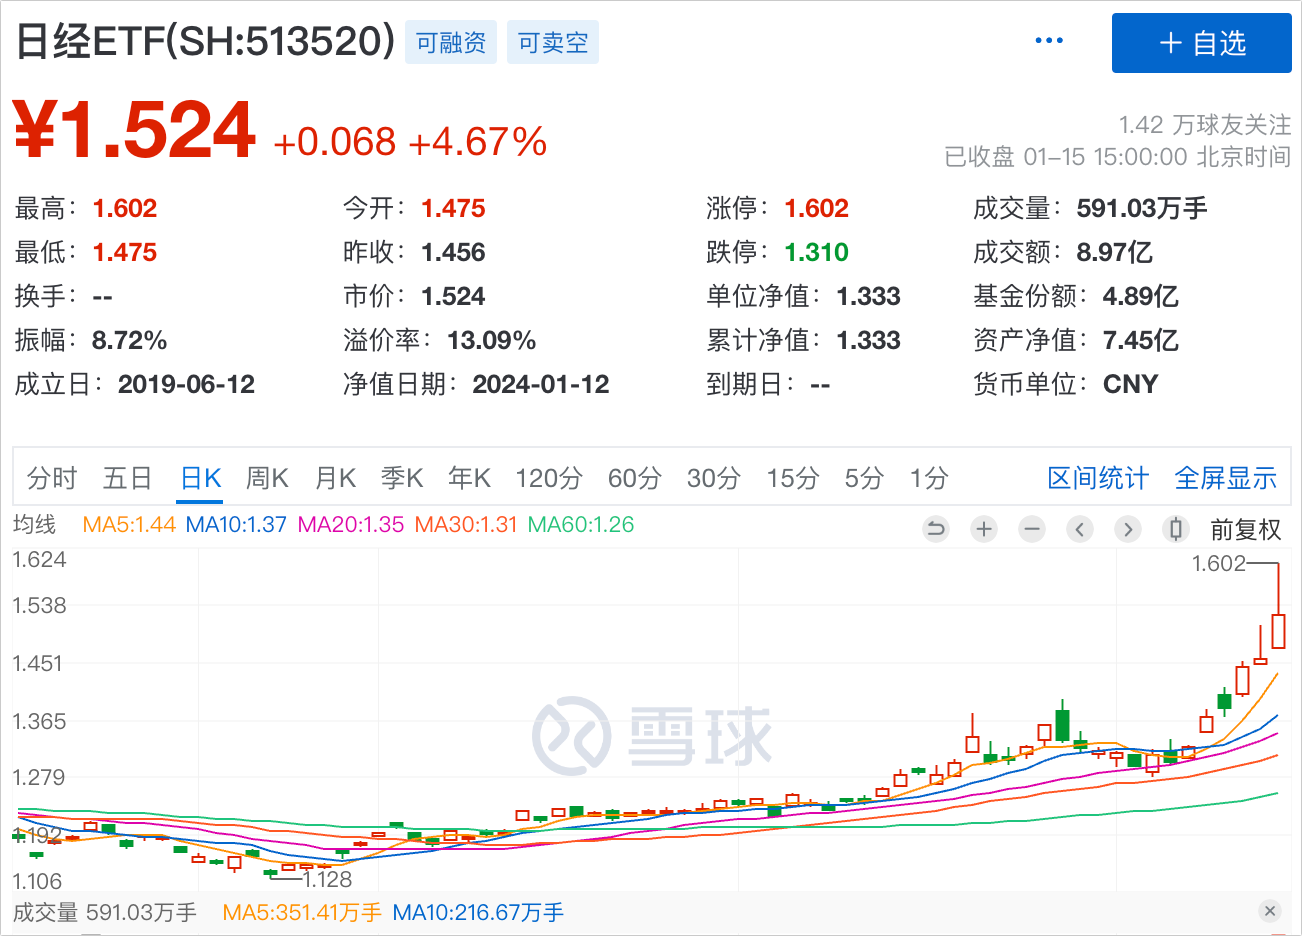
Task: Click 全屏显示 to view fullscreen
Action: [x=1225, y=478]
